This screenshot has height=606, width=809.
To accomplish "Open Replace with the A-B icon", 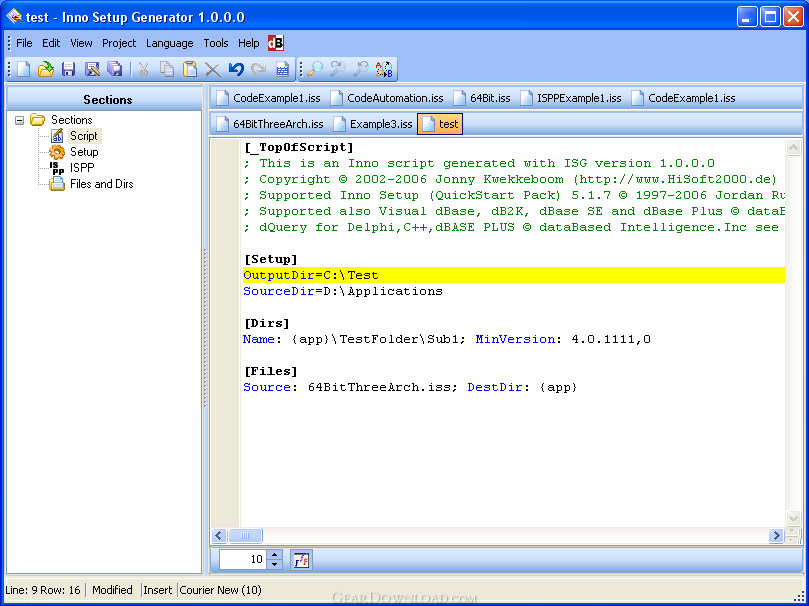I will 384,69.
